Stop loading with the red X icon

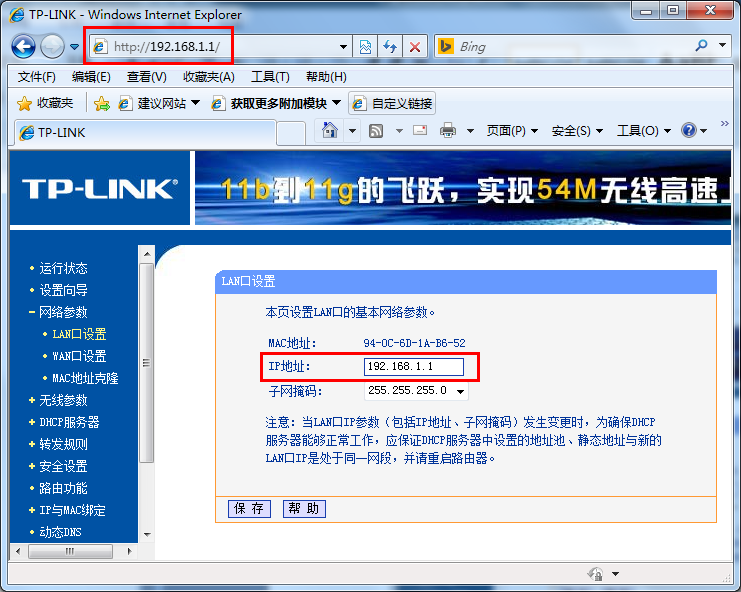415,47
